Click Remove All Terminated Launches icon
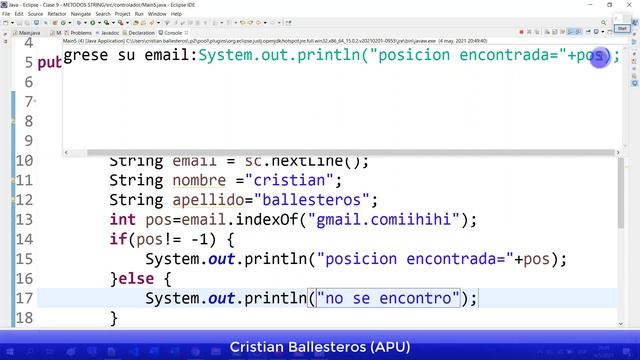This screenshot has height=360, width=640. pyautogui.click(x=537, y=32)
